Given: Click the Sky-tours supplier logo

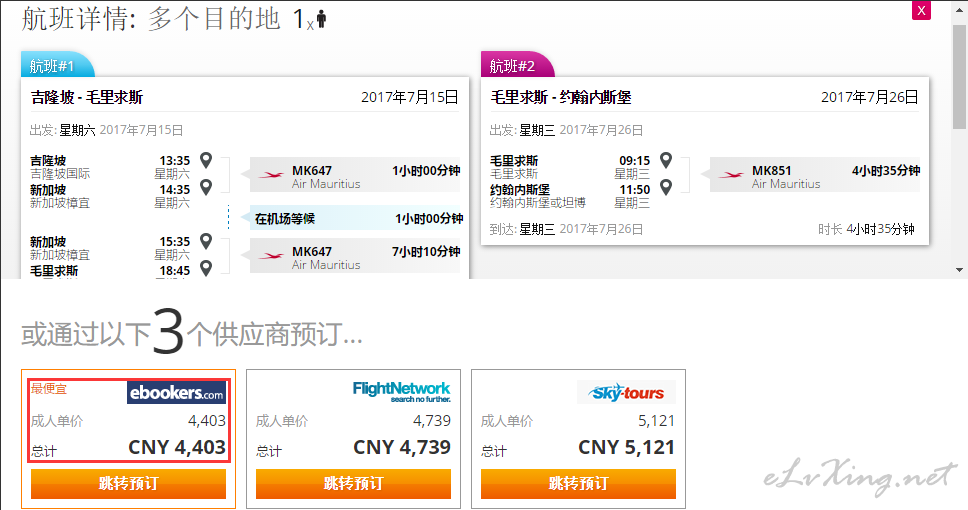Looking at the screenshot, I should pyautogui.click(x=626, y=391).
